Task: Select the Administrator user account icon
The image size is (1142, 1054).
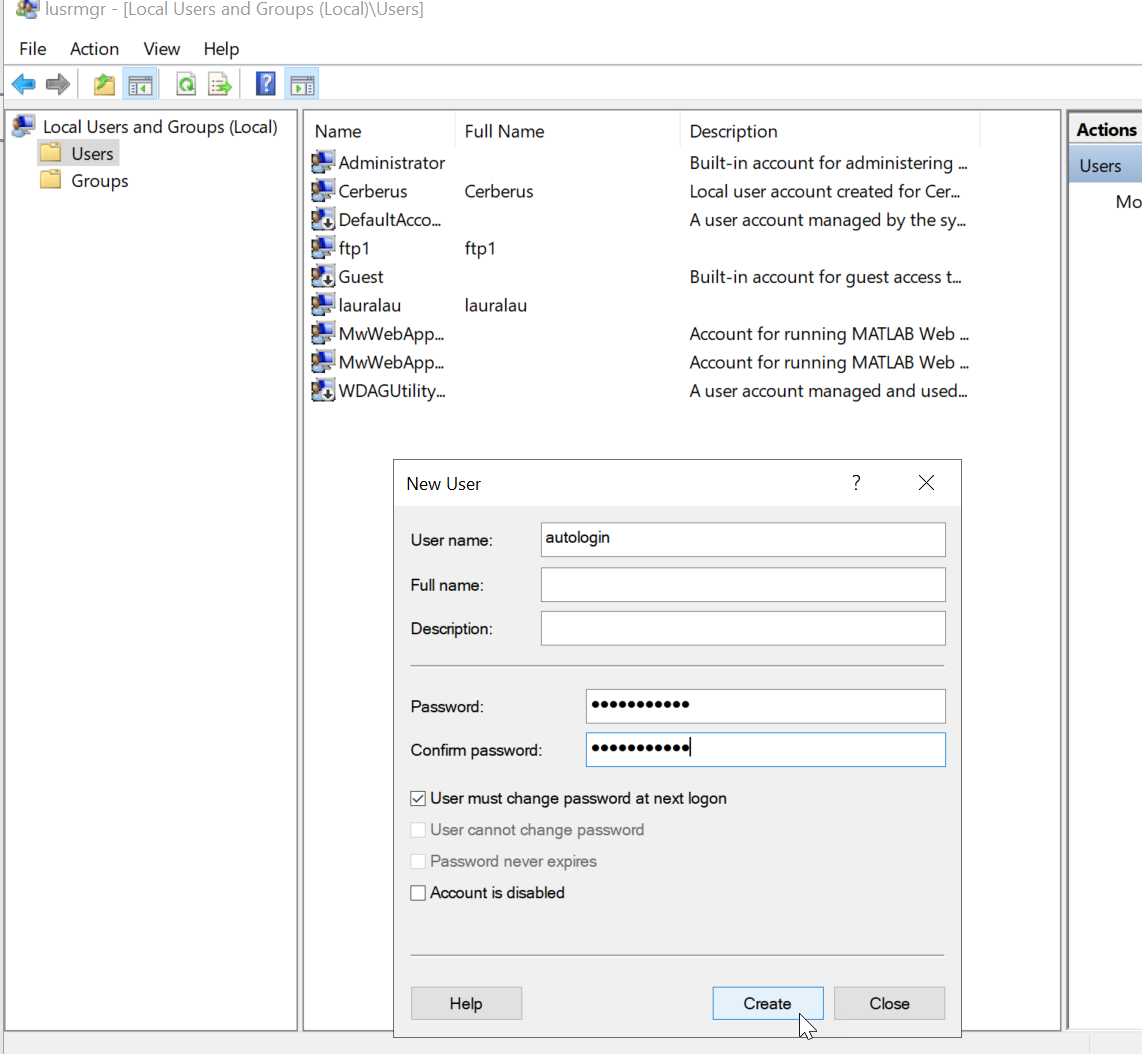Action: [323, 162]
